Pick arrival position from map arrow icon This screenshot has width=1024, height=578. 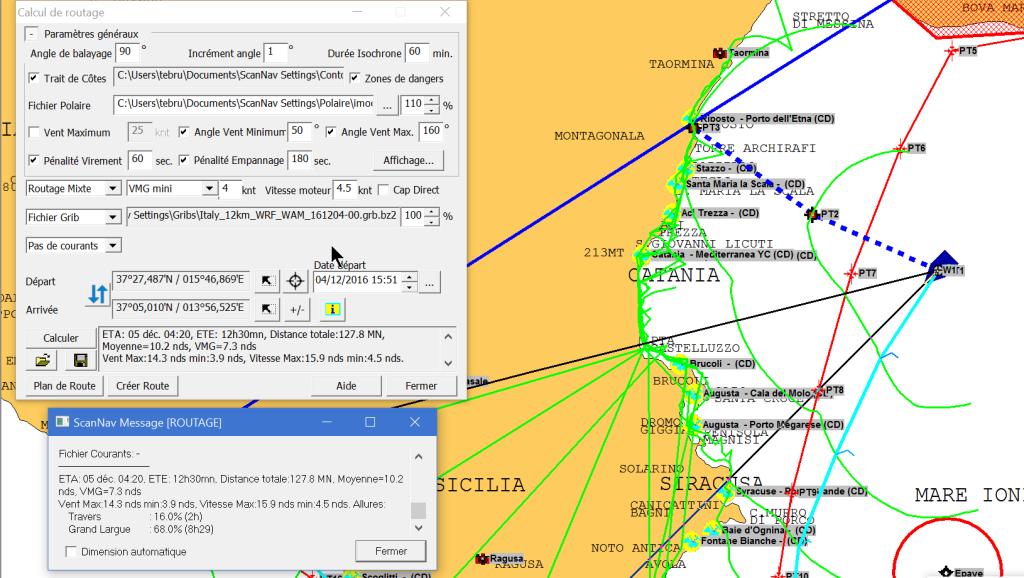click(x=267, y=309)
